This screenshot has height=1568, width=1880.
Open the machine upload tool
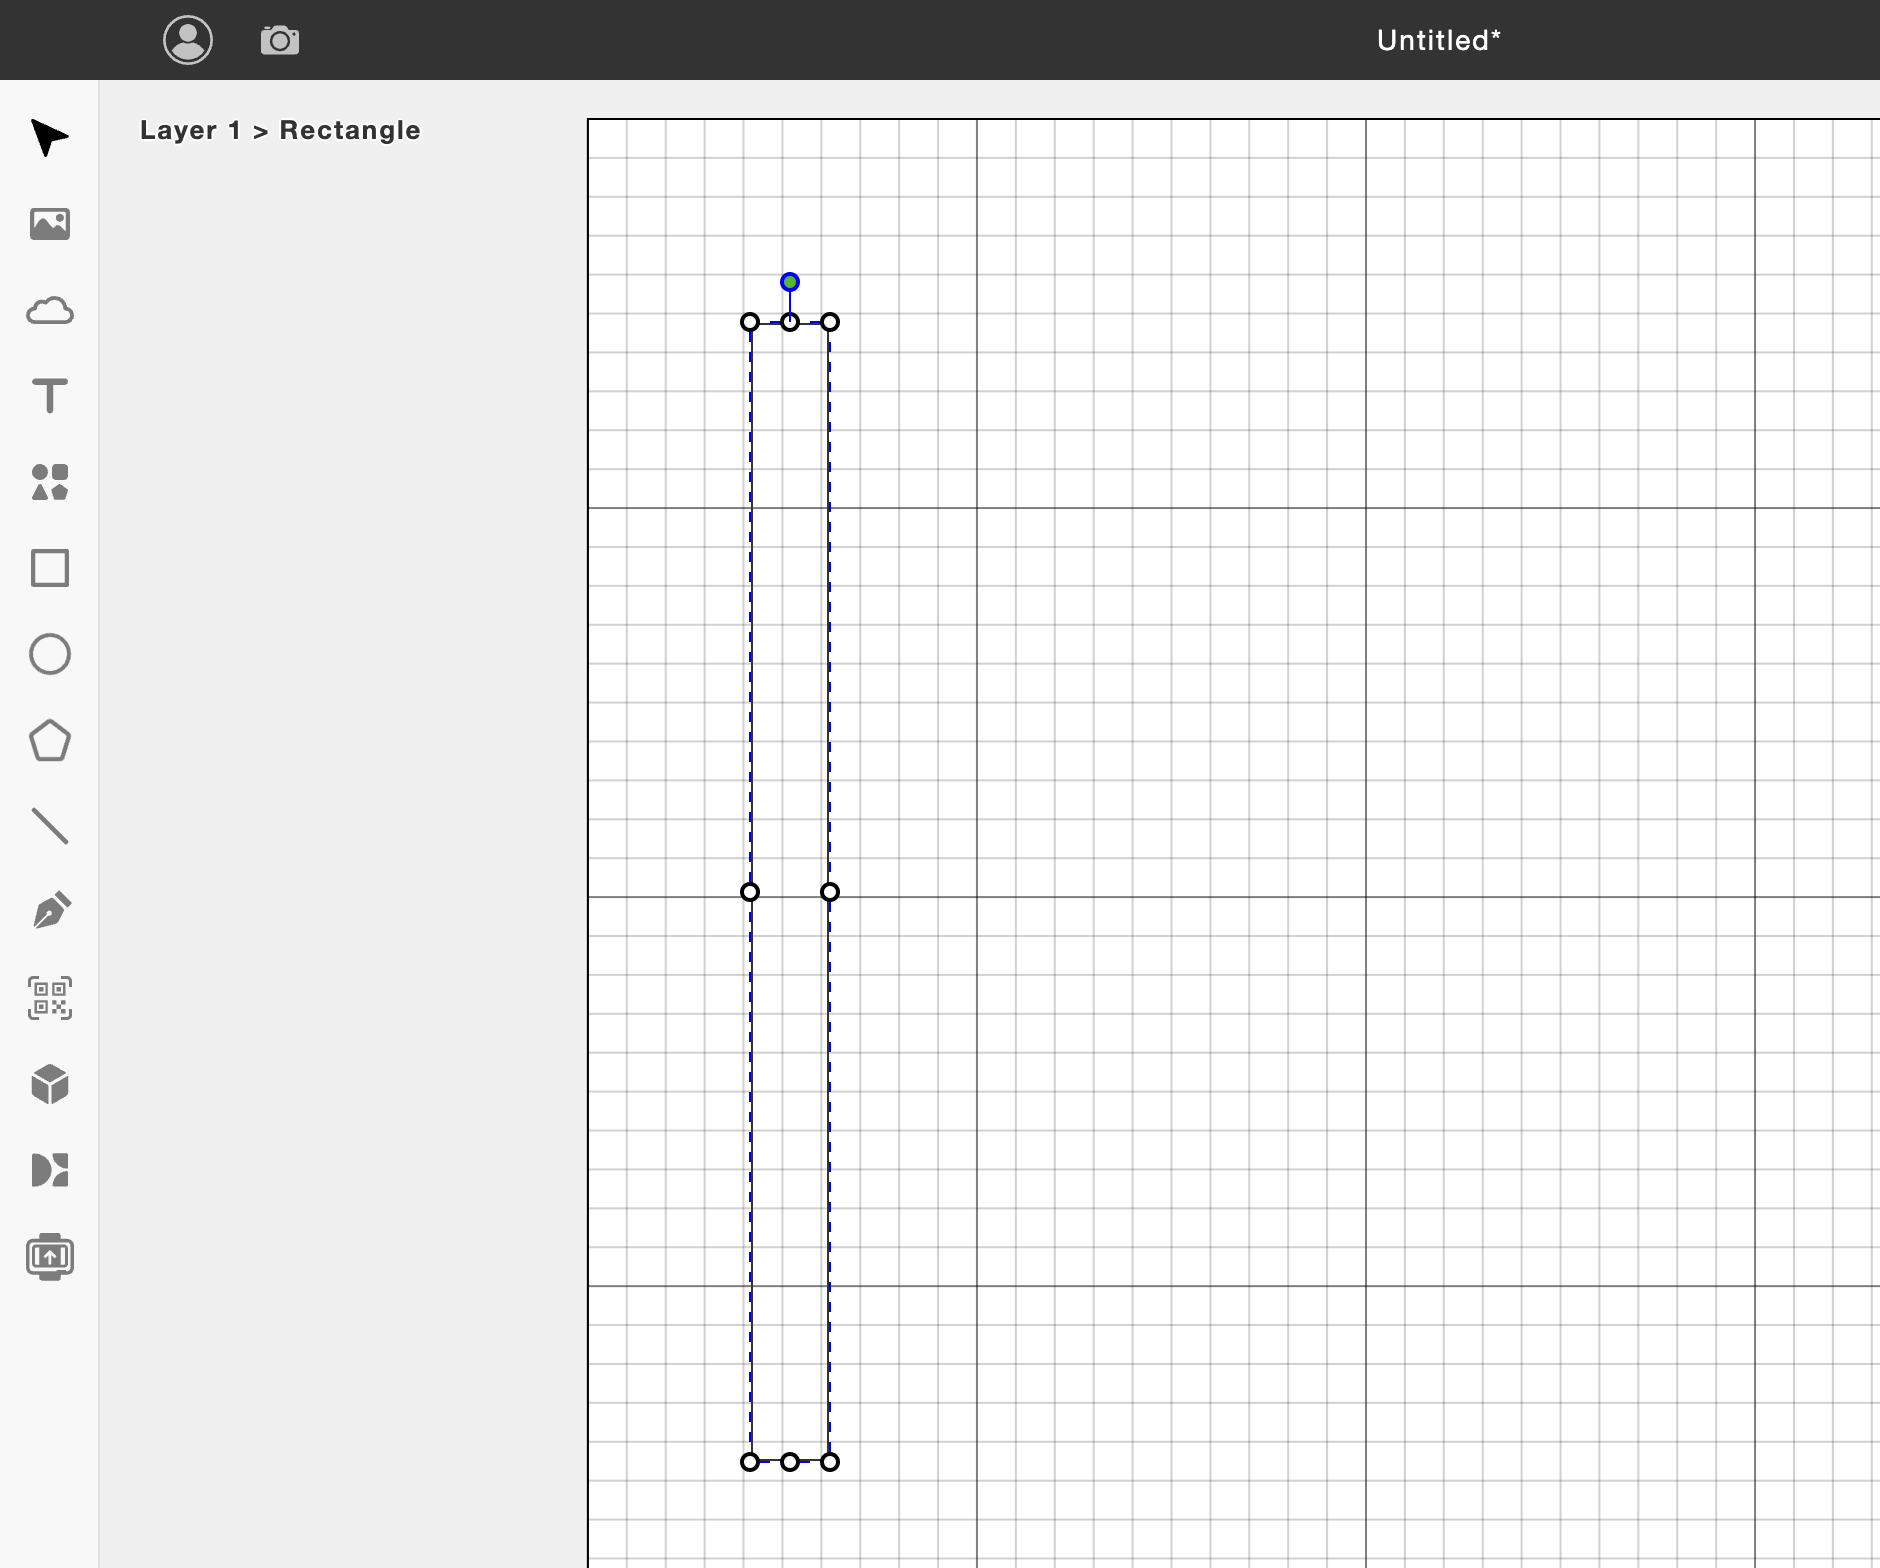49,1257
